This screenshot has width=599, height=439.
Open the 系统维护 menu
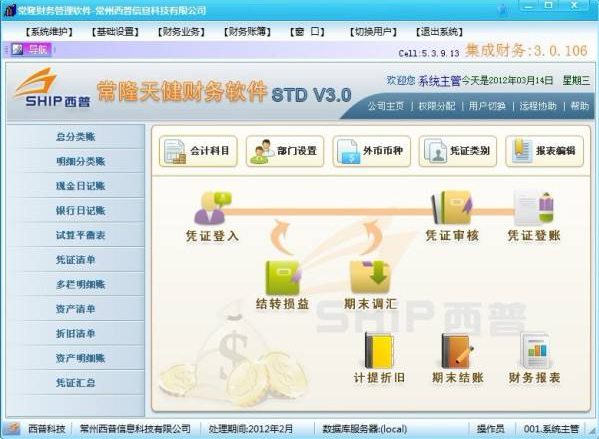[x=49, y=32]
